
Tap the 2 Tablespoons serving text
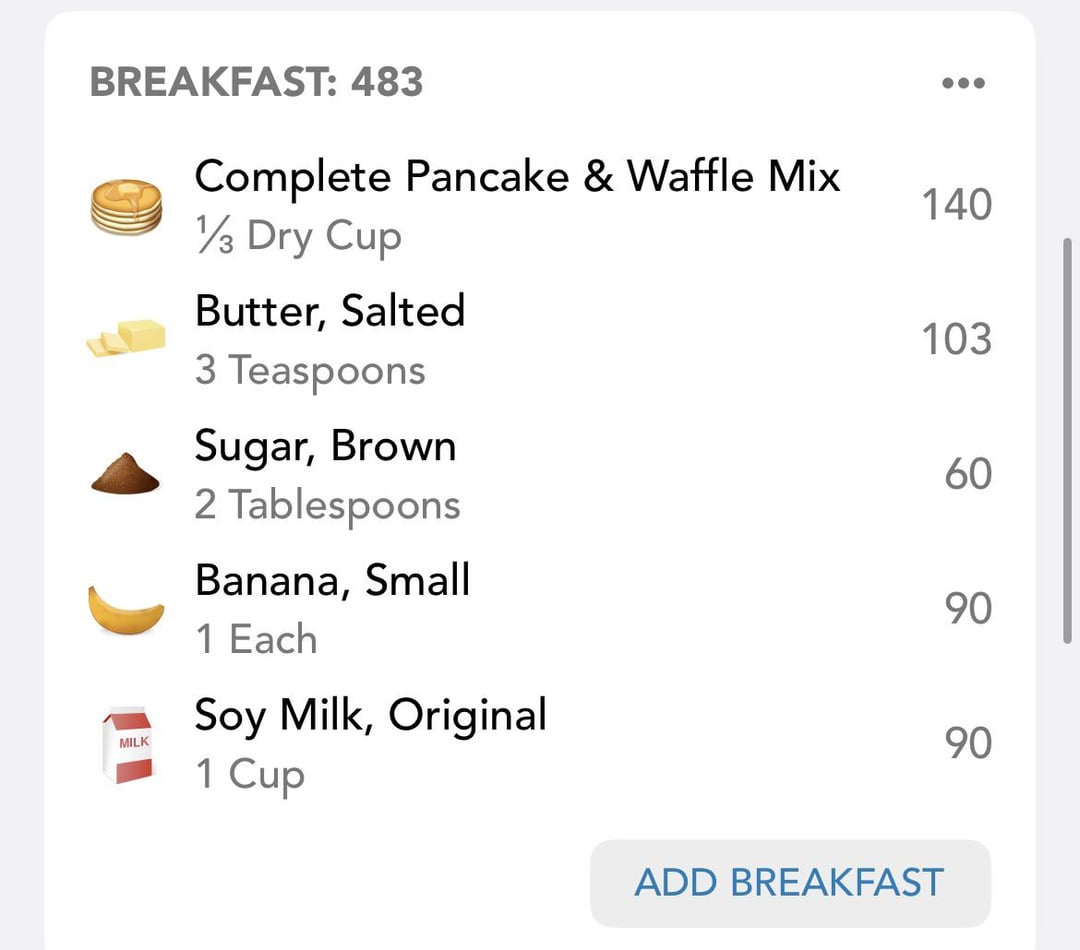[327, 505]
